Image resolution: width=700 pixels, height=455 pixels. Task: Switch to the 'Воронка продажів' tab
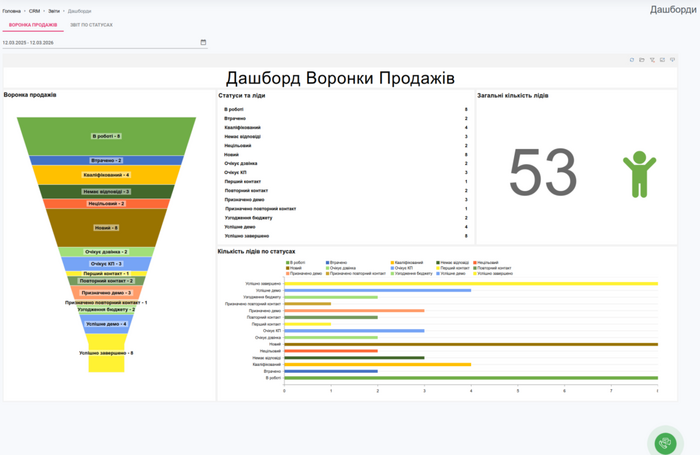coord(33,24)
